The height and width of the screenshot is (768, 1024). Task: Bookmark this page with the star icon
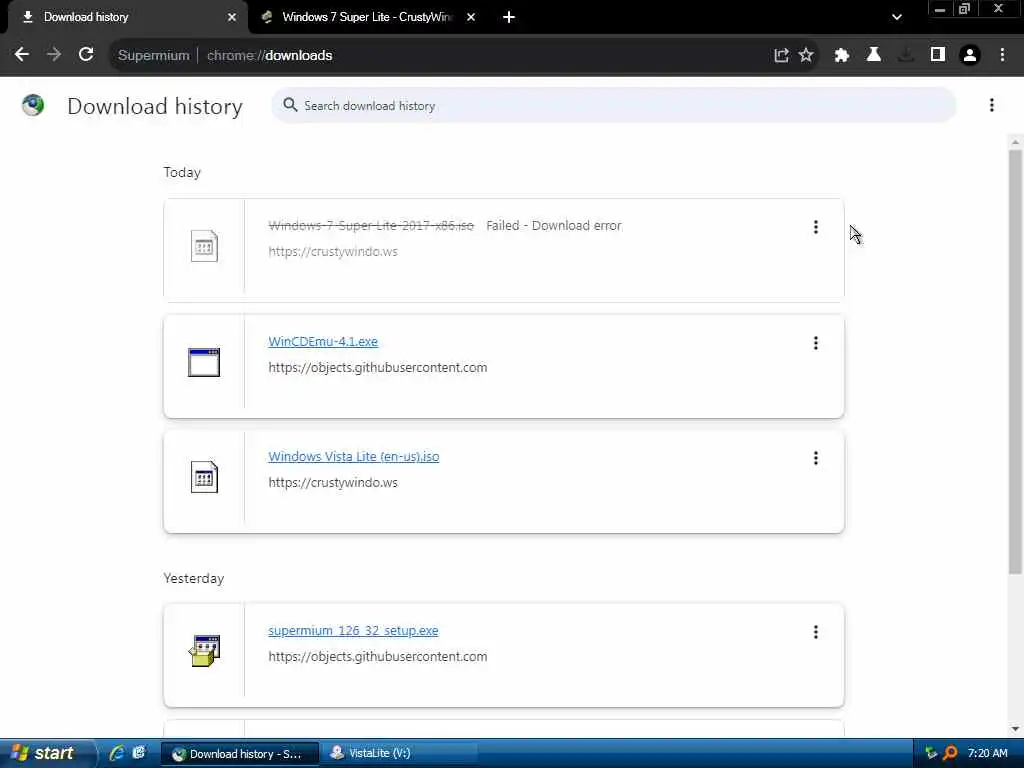(807, 56)
